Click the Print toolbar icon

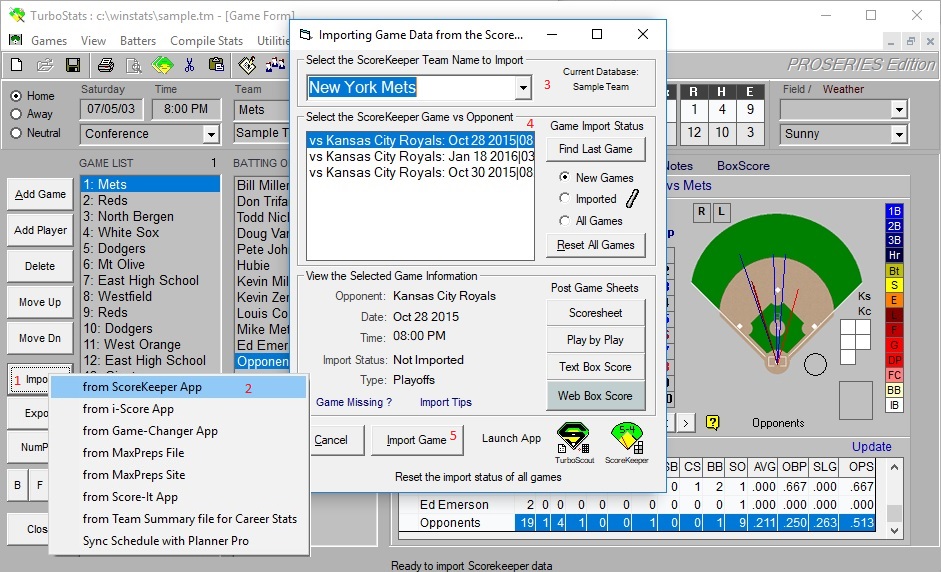[x=105, y=65]
